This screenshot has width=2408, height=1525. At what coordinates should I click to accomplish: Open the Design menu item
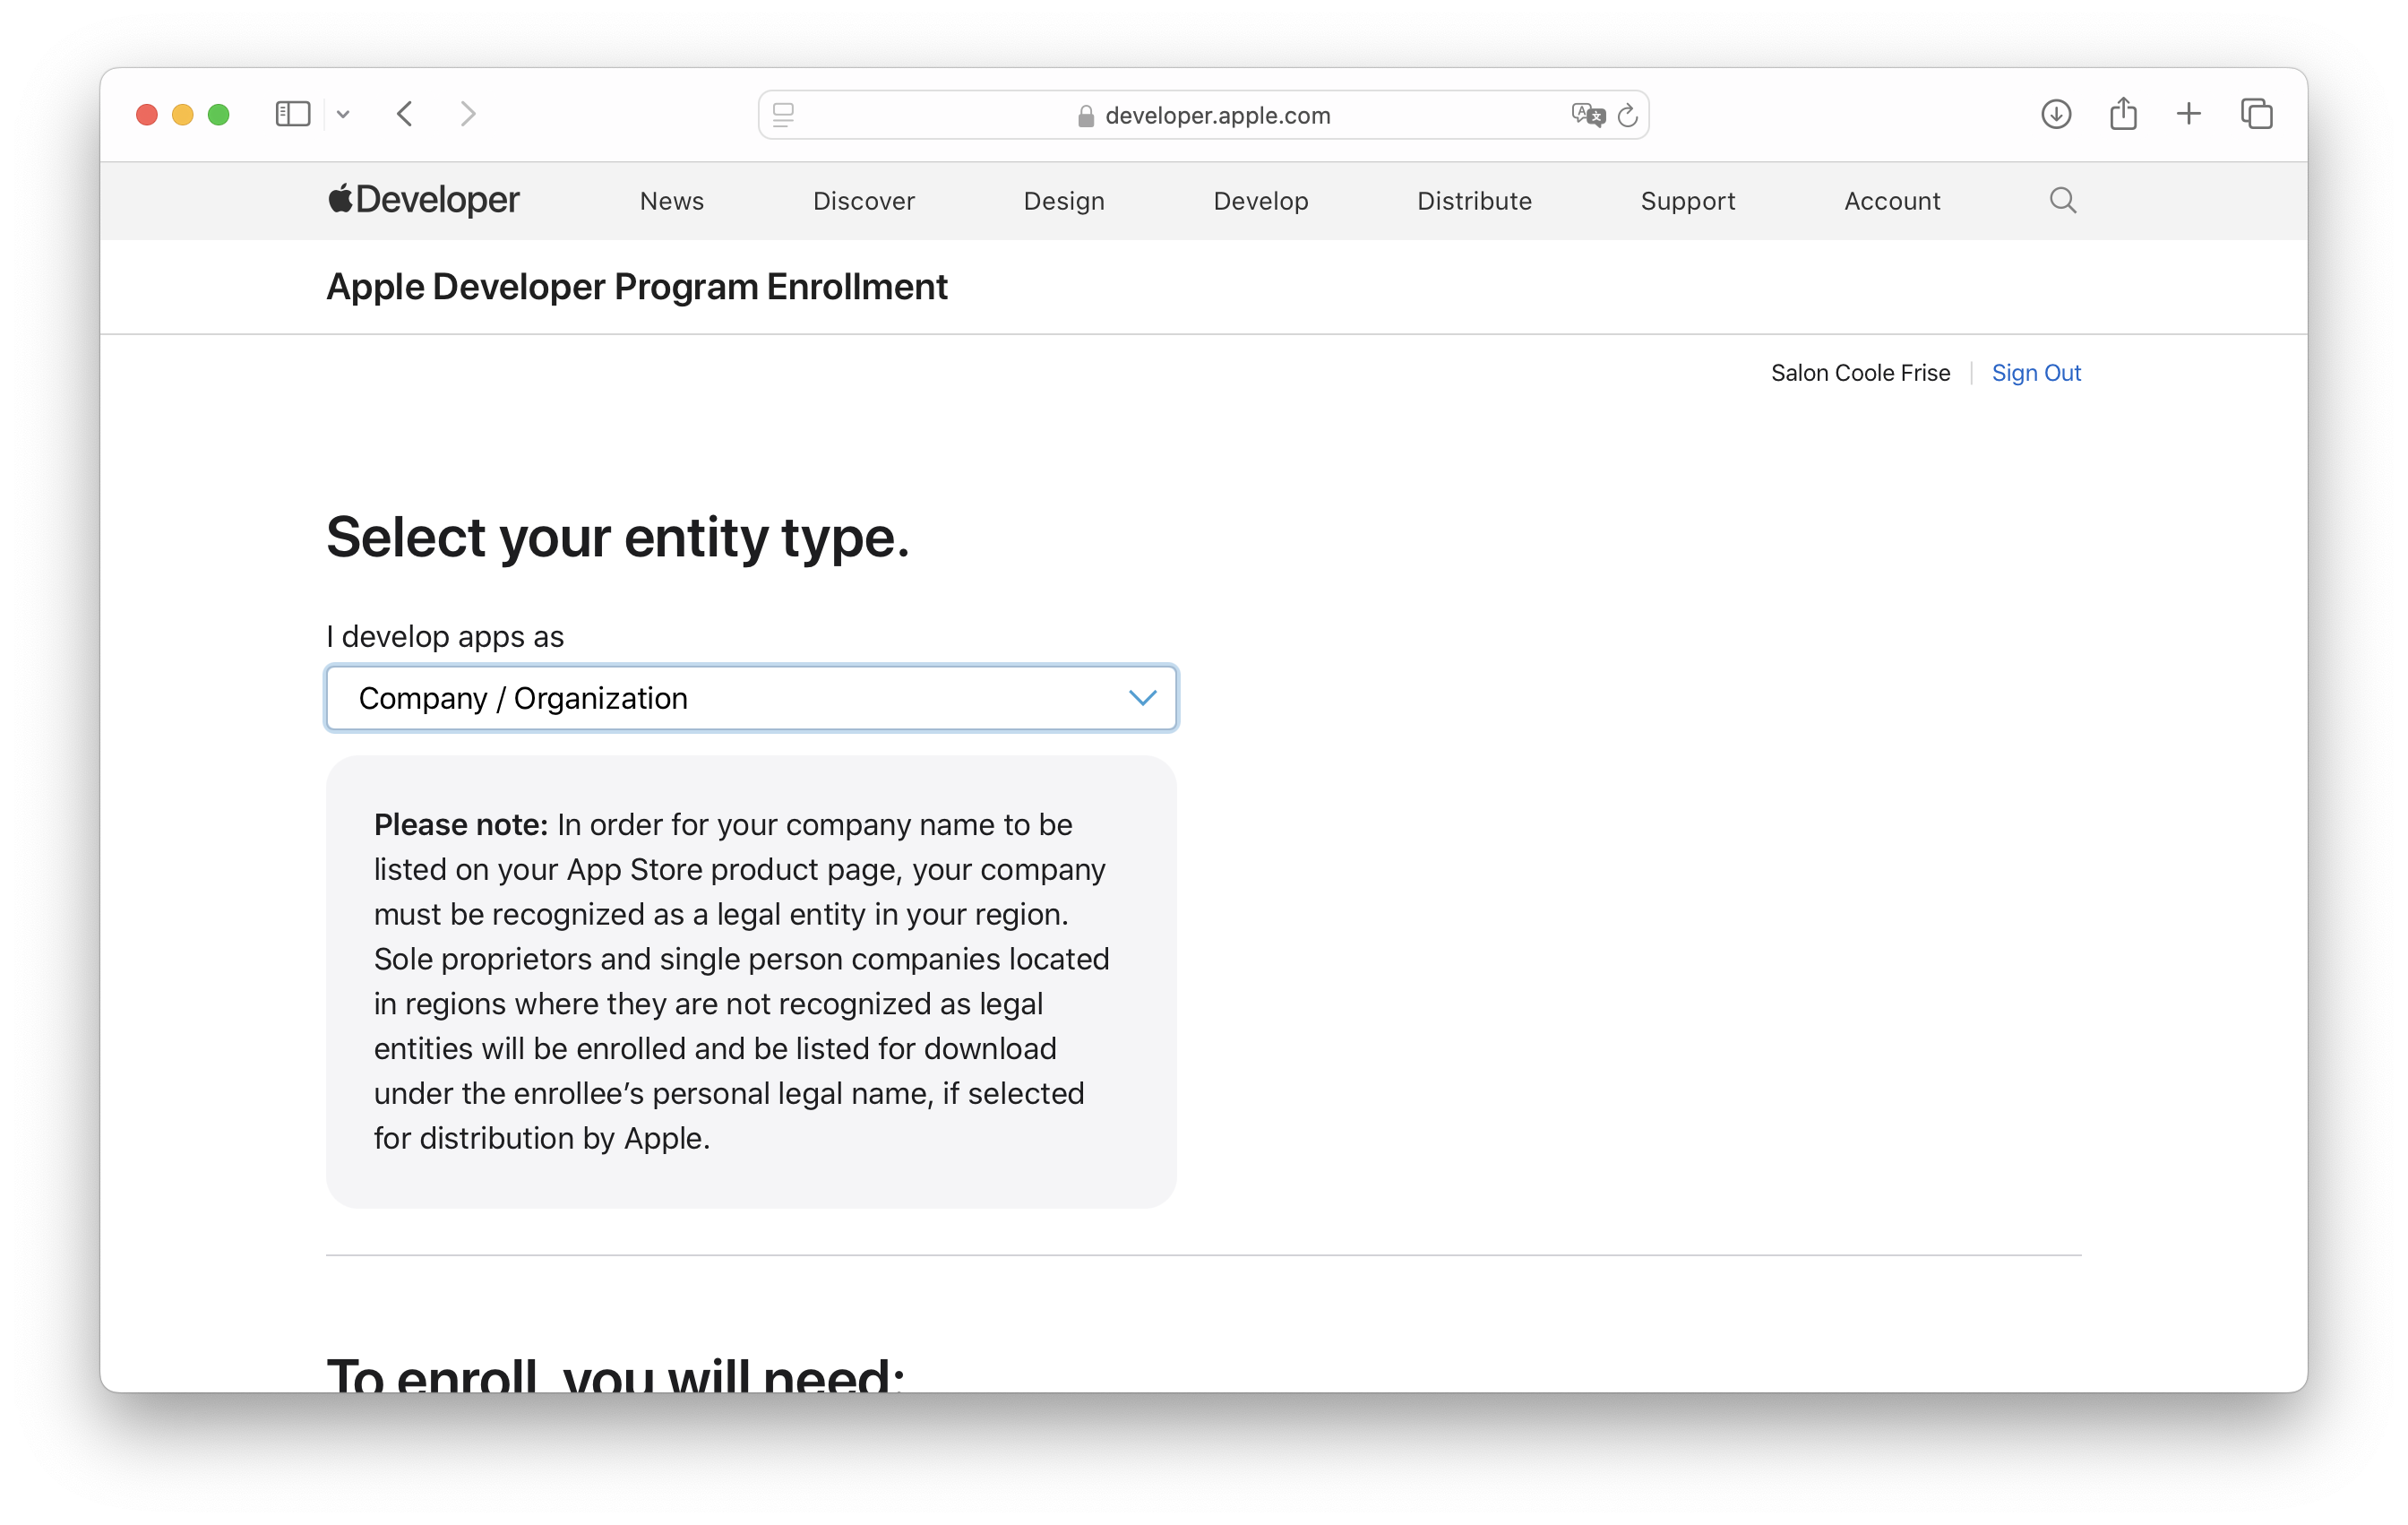(1064, 201)
